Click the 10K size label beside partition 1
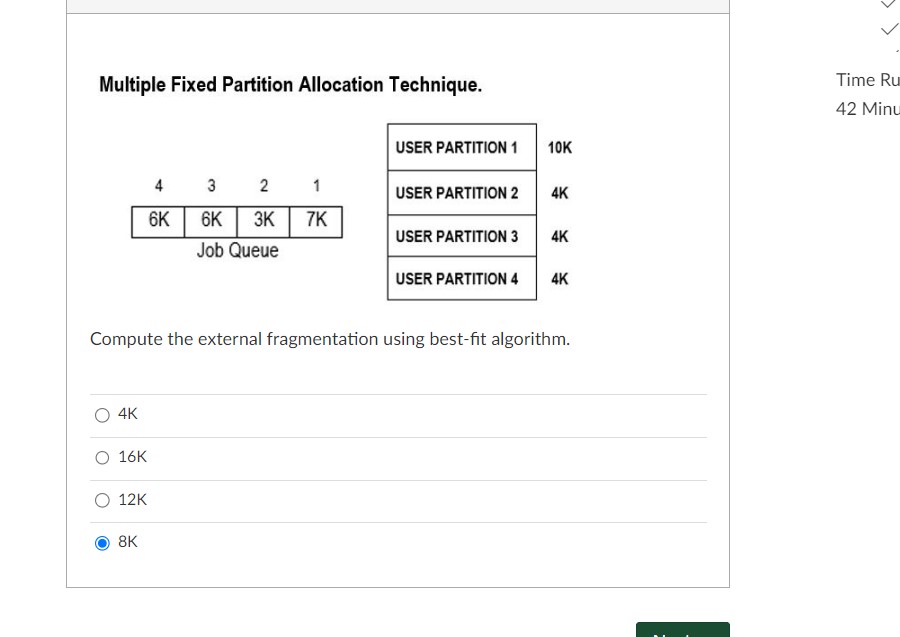This screenshot has width=900, height=637. (x=560, y=147)
